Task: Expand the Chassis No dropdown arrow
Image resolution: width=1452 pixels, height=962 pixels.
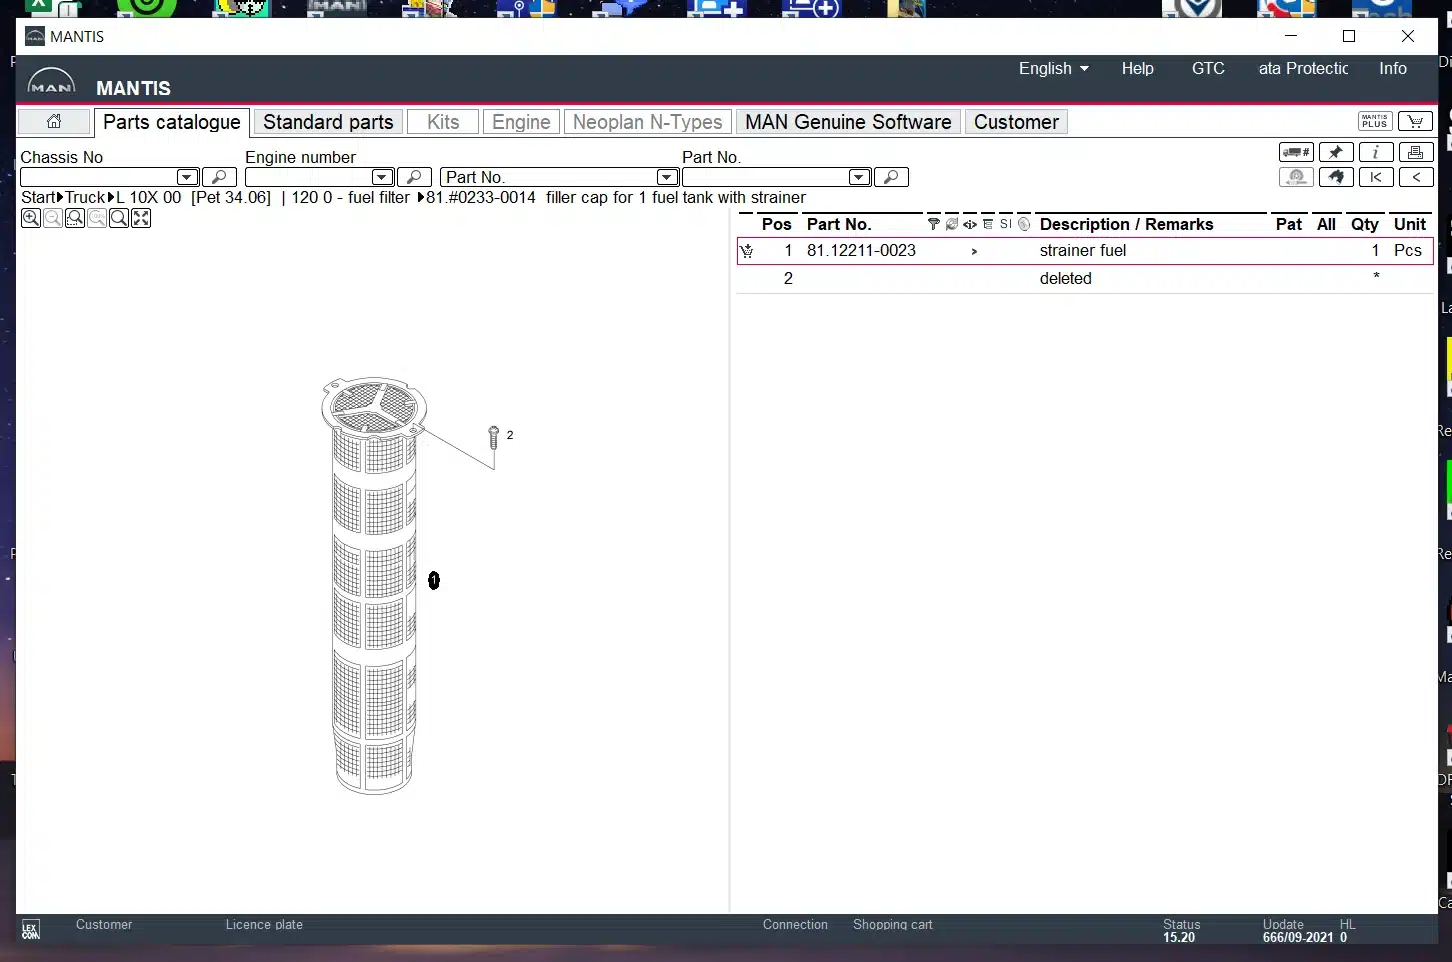Action: [187, 177]
